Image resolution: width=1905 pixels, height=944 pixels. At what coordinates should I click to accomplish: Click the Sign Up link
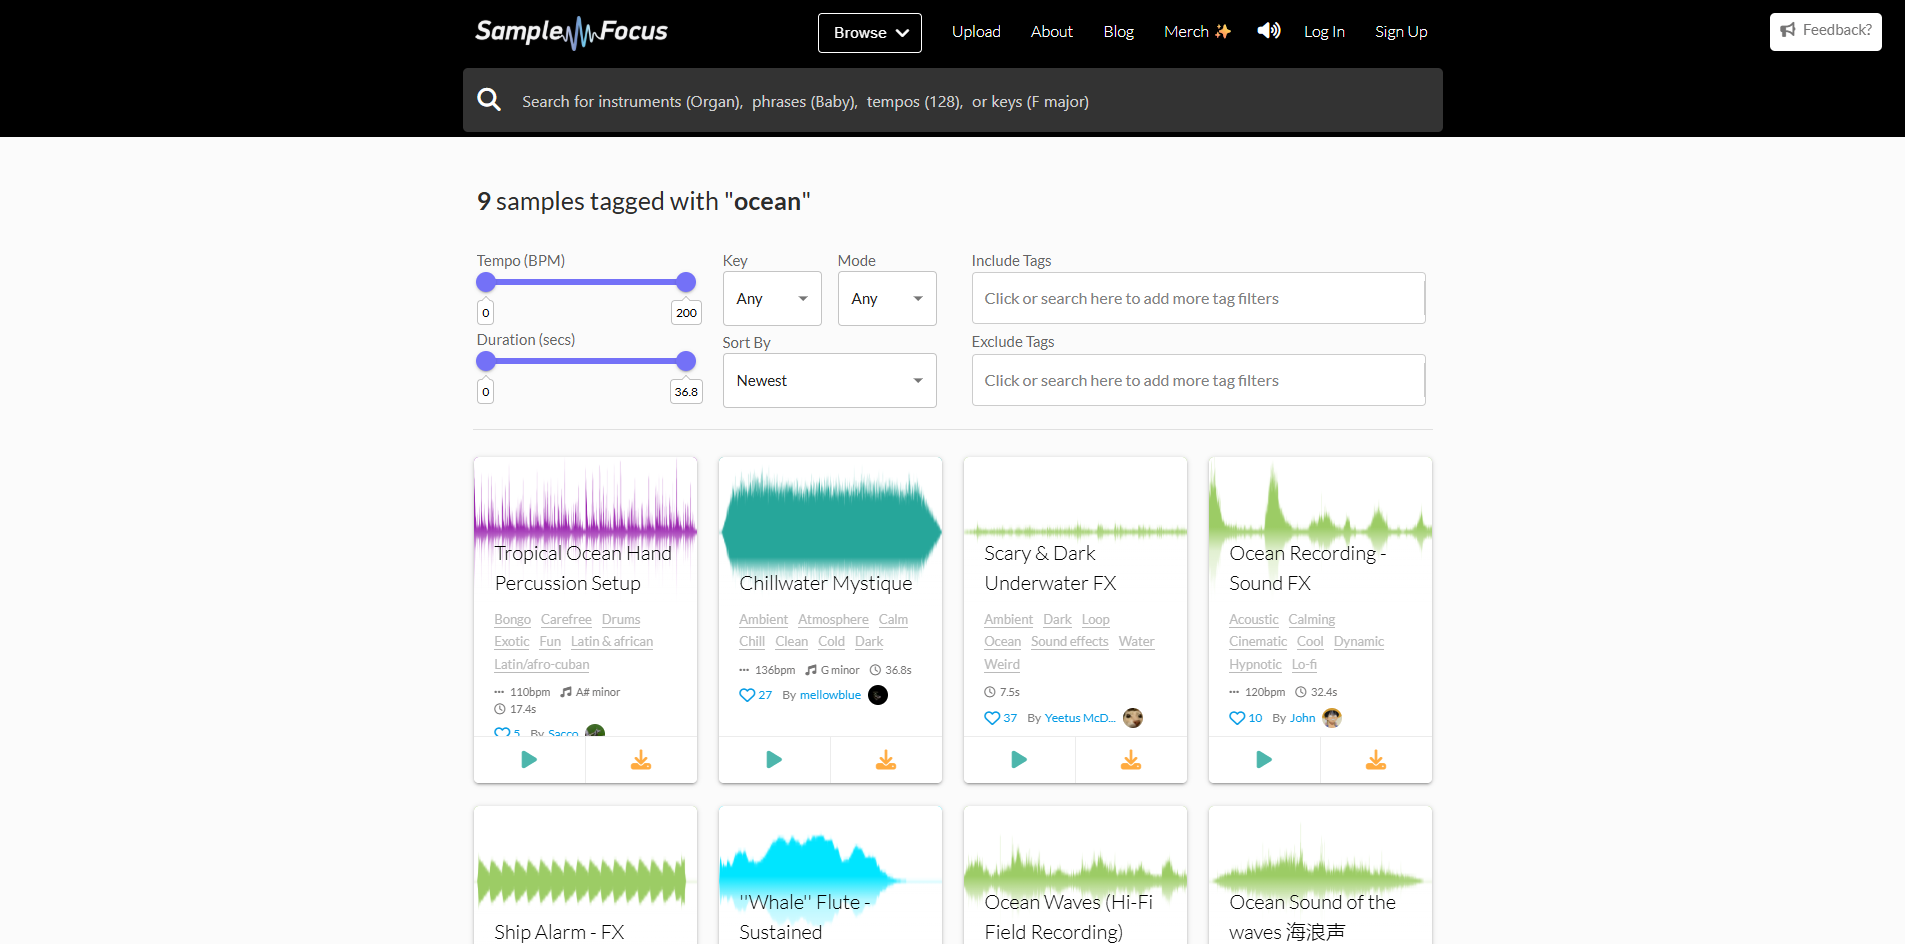pos(1401,32)
